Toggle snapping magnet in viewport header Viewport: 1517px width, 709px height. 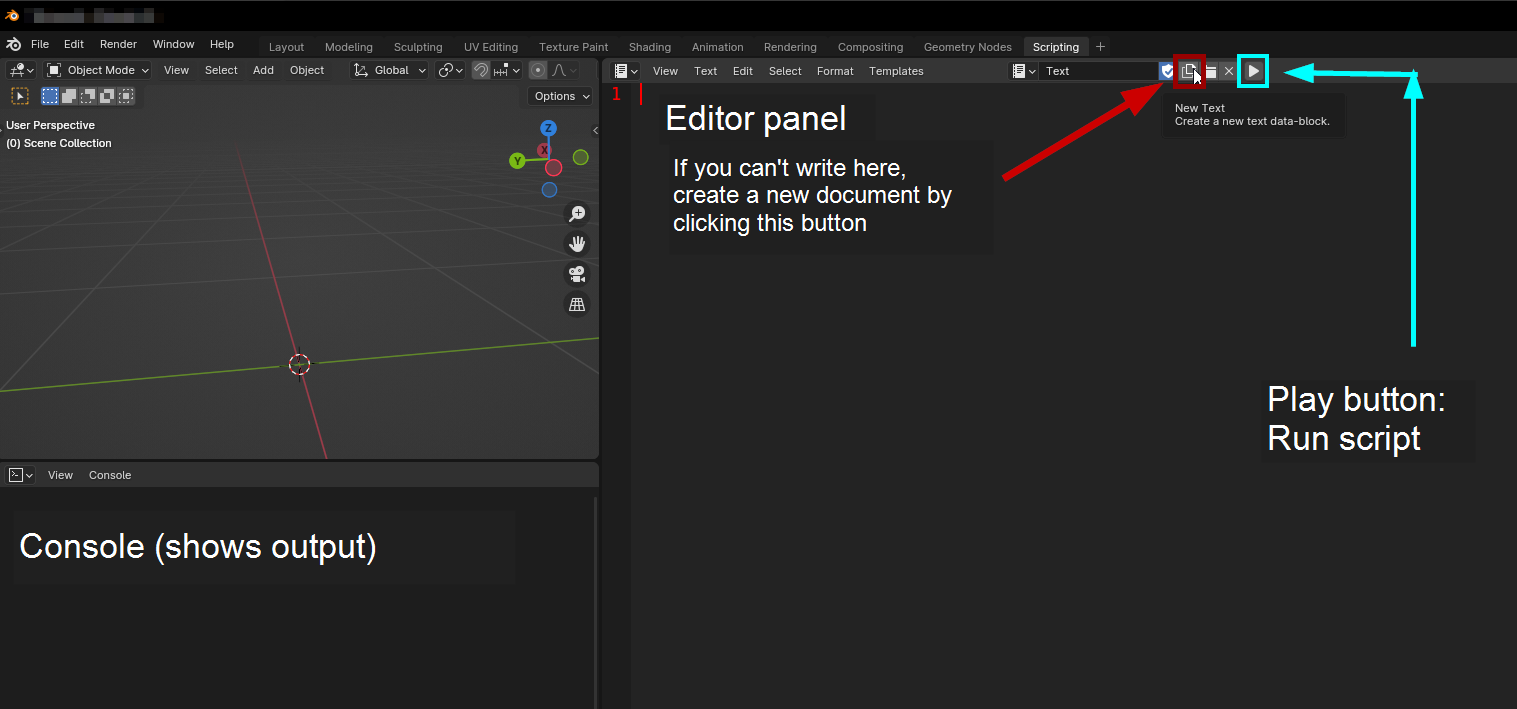481,70
